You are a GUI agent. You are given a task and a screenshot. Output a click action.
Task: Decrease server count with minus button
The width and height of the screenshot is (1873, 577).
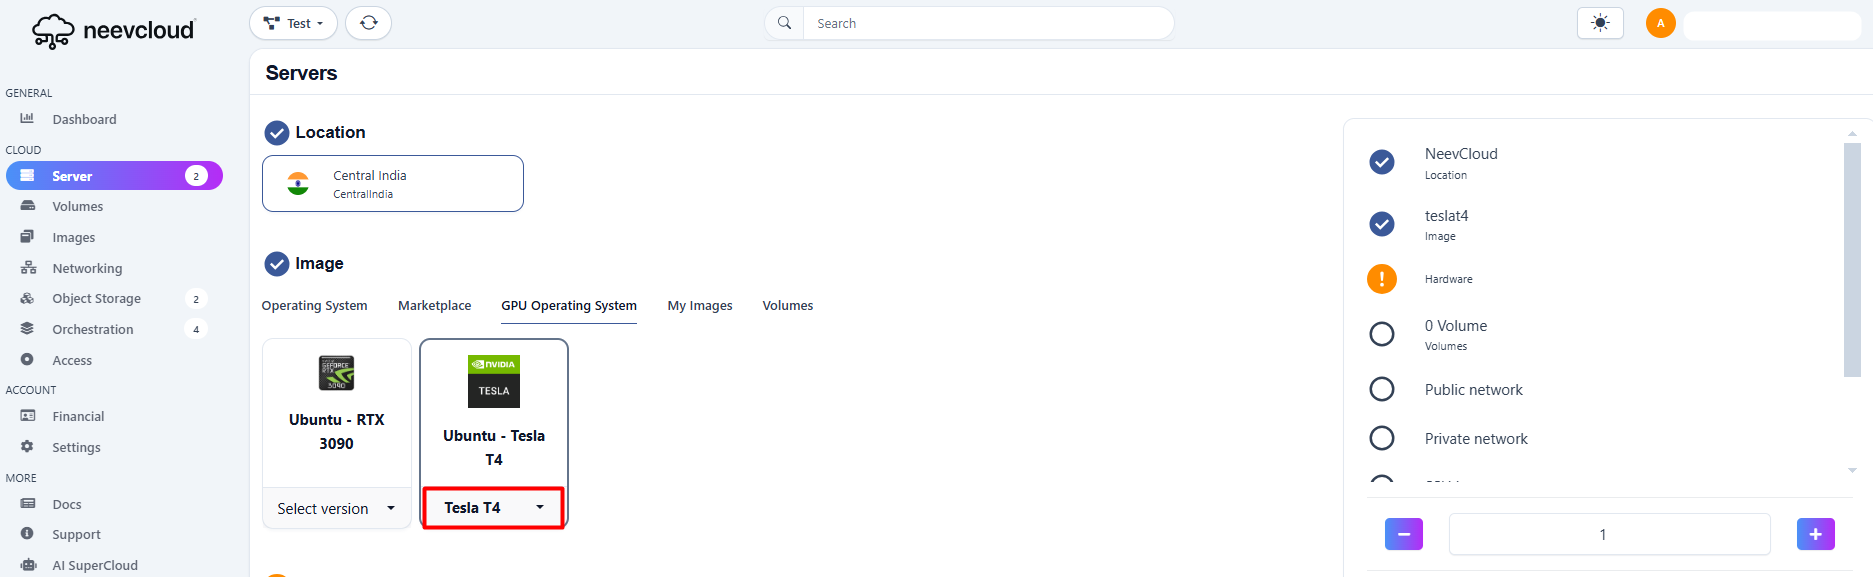tap(1403, 534)
